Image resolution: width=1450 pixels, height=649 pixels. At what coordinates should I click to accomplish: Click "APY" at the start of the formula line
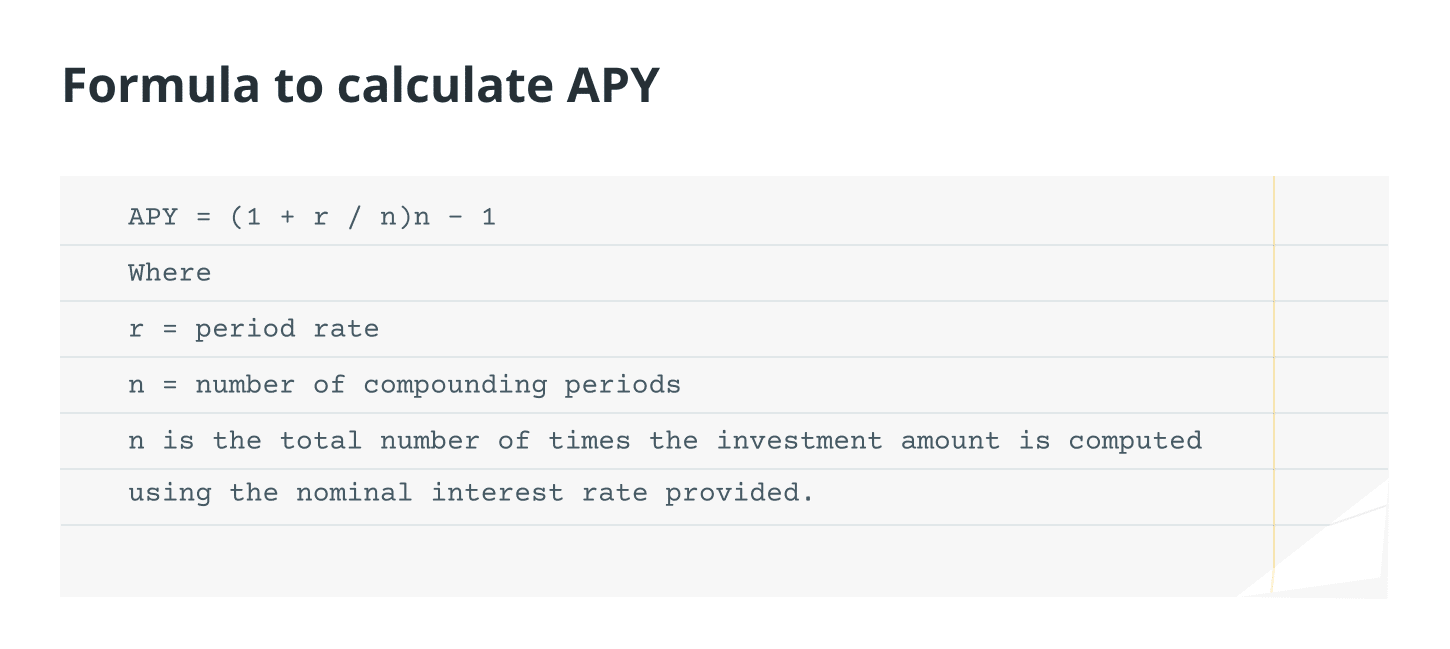(153, 217)
